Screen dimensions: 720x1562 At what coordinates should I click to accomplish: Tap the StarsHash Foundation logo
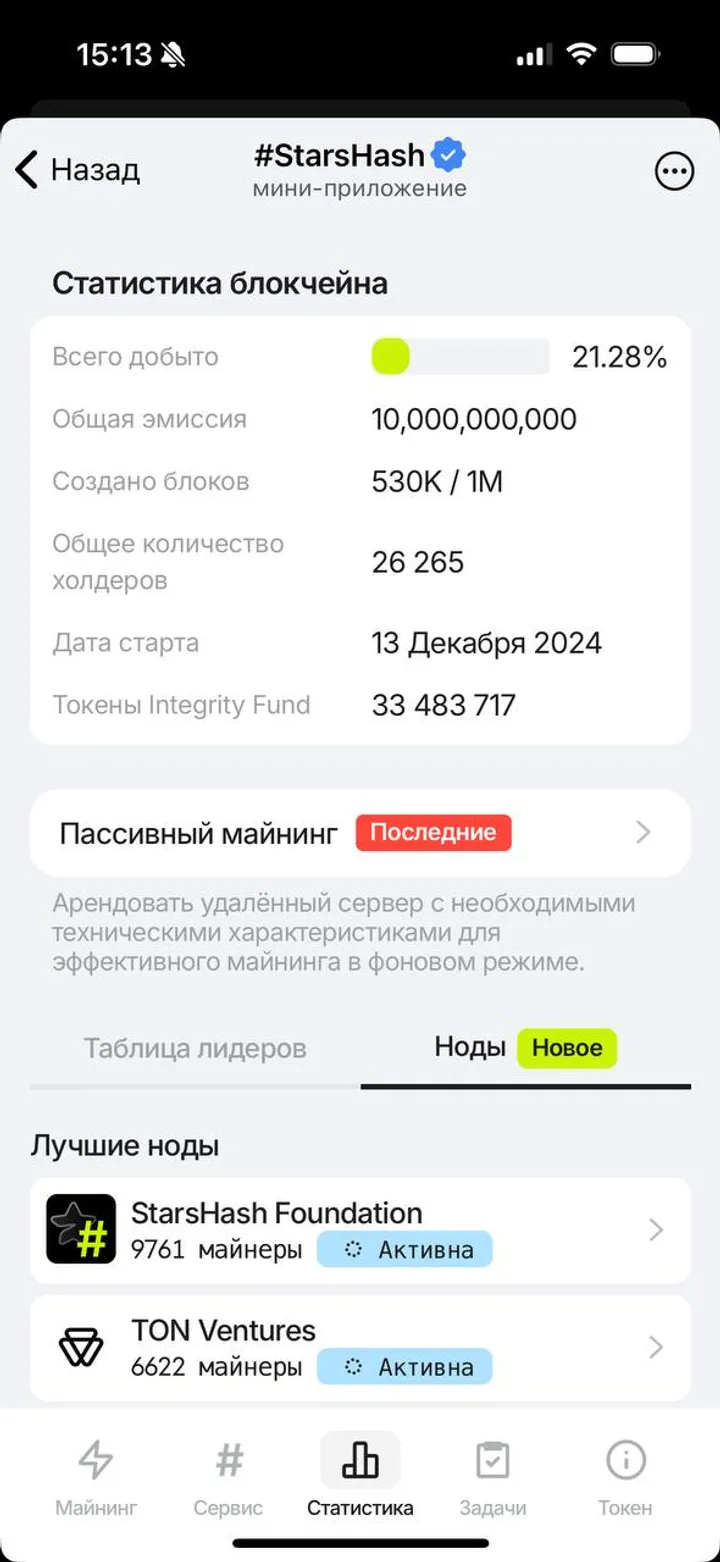pyautogui.click(x=81, y=1229)
